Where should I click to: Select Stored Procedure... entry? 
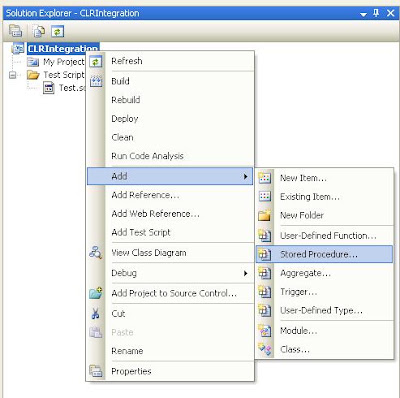pyautogui.click(x=324, y=254)
